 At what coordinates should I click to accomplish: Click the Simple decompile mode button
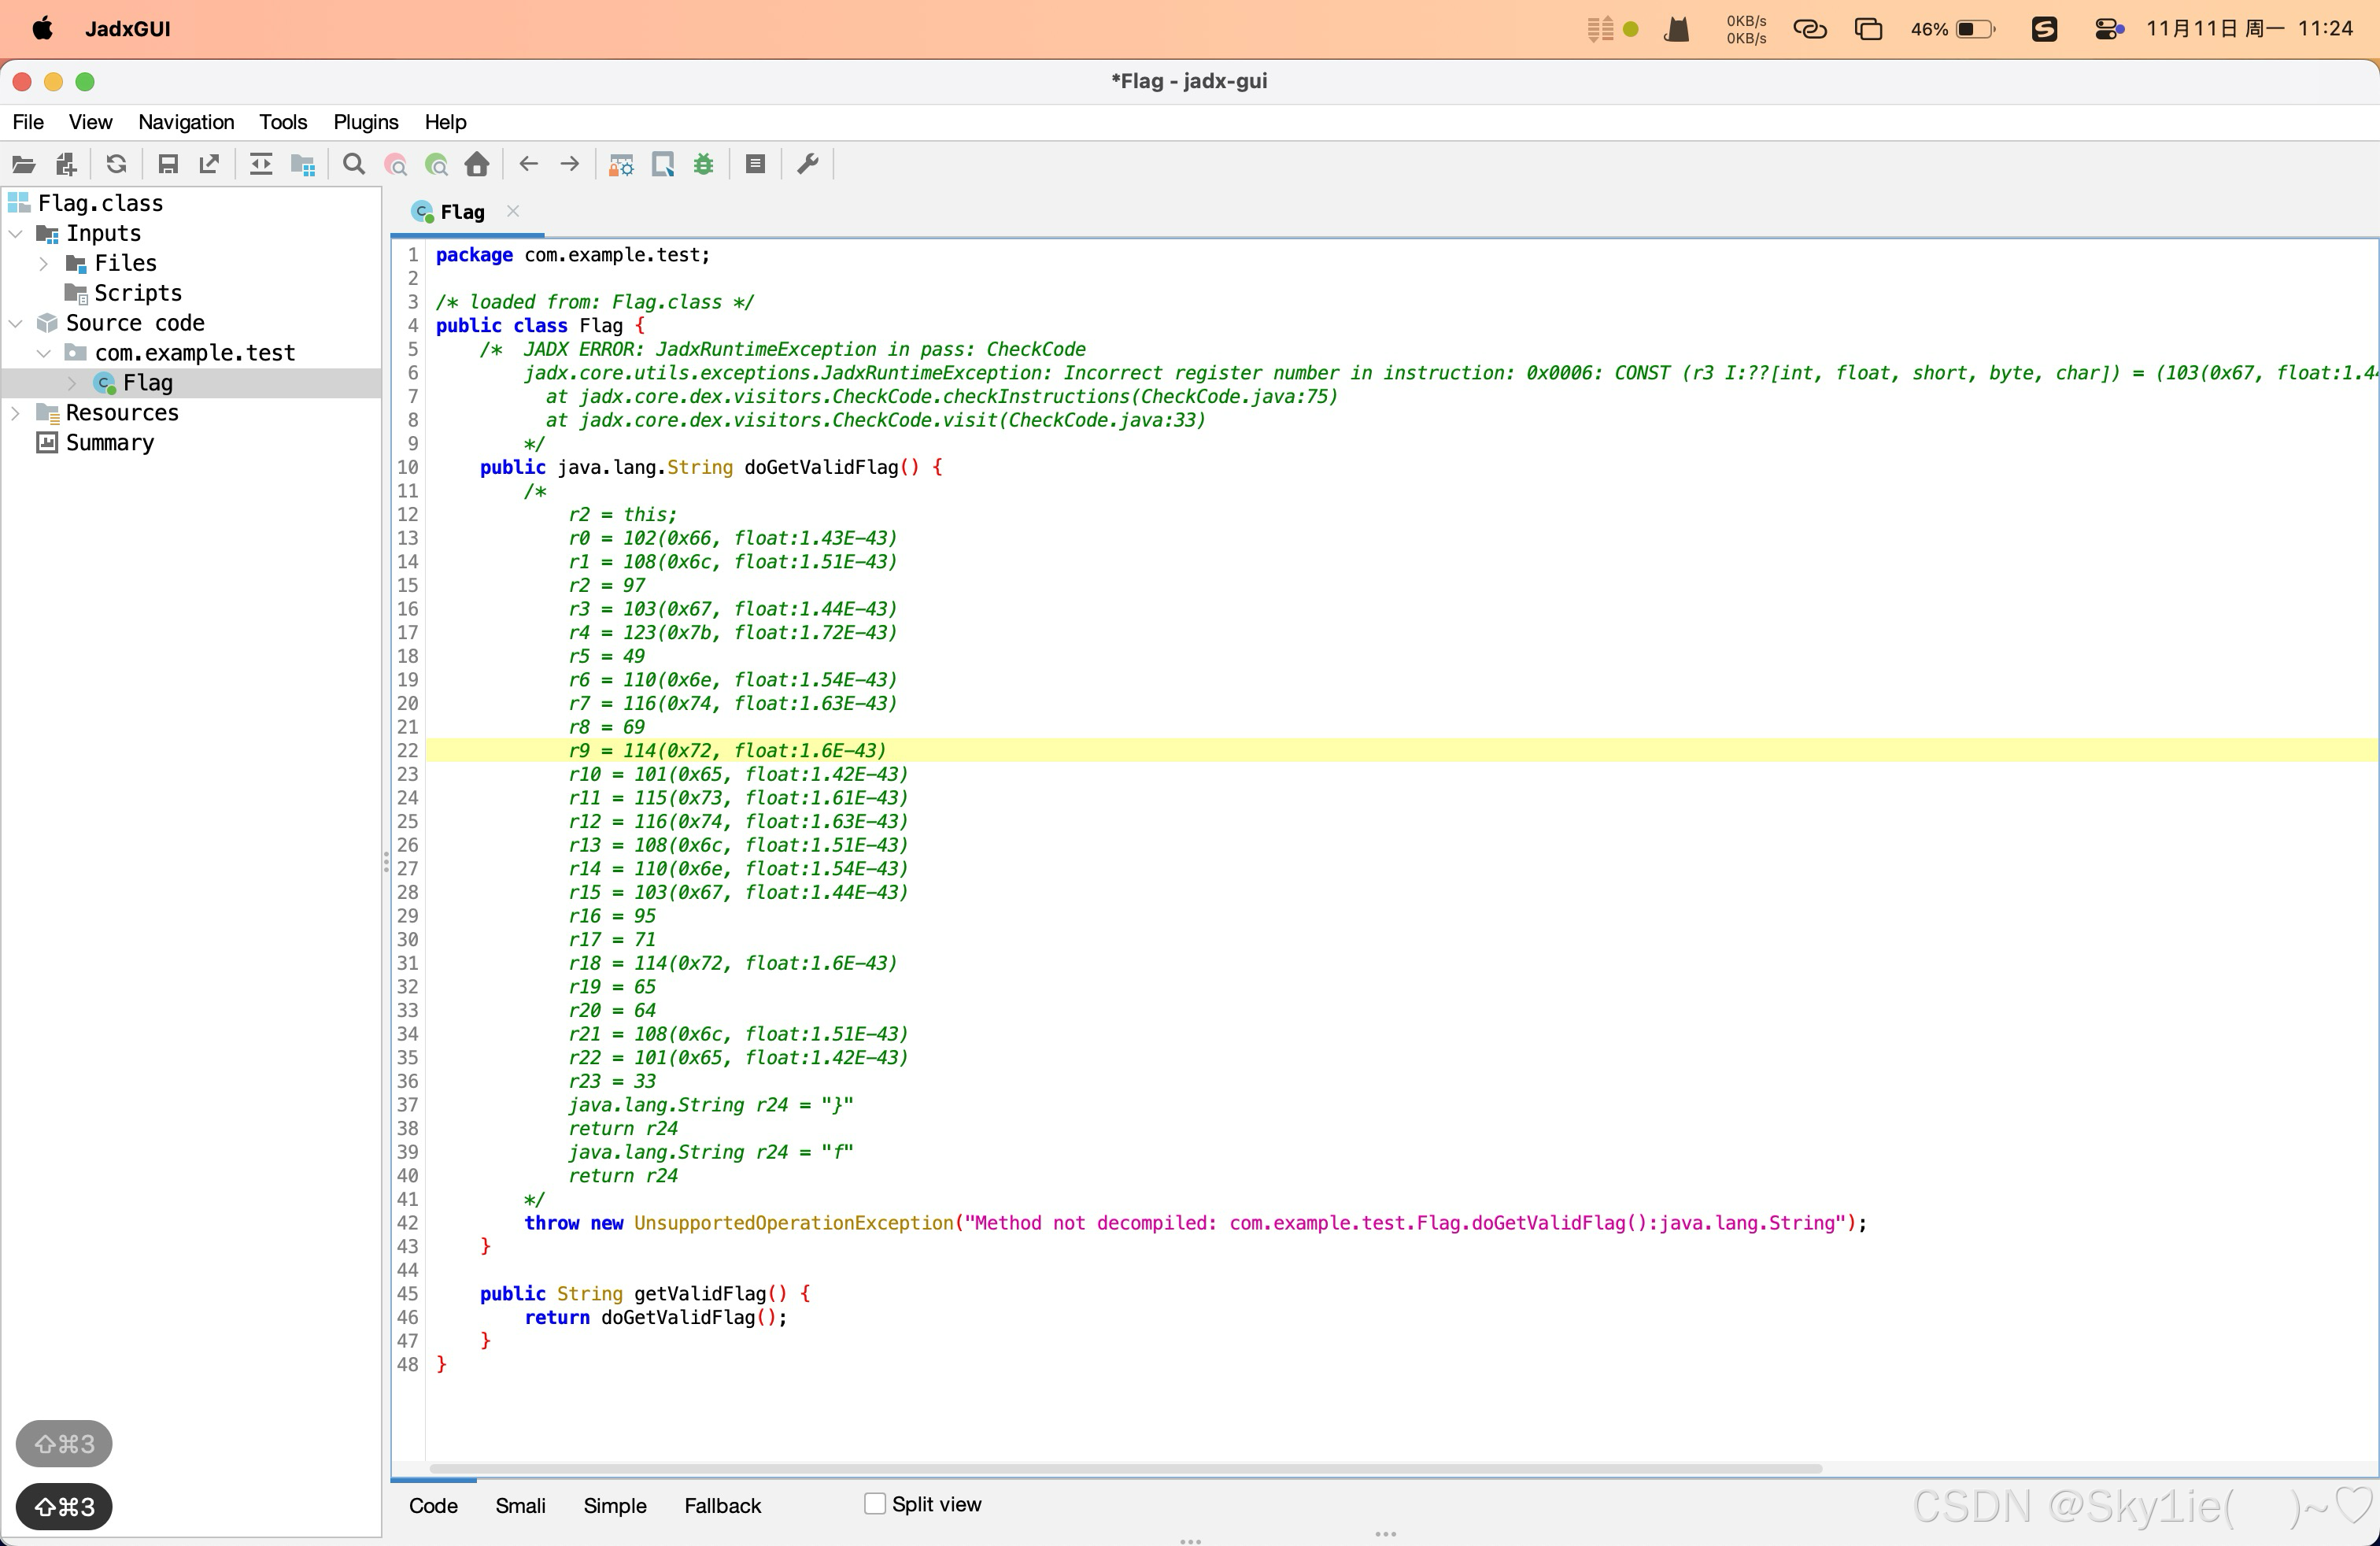(x=614, y=1505)
